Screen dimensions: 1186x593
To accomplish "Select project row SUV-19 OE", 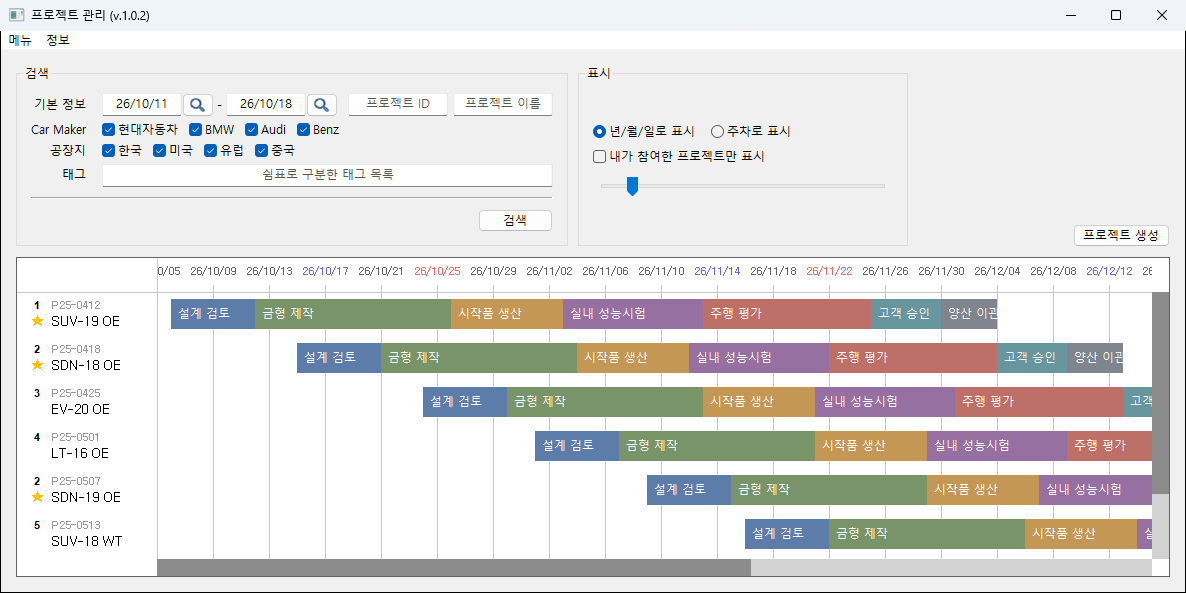I will (87, 314).
